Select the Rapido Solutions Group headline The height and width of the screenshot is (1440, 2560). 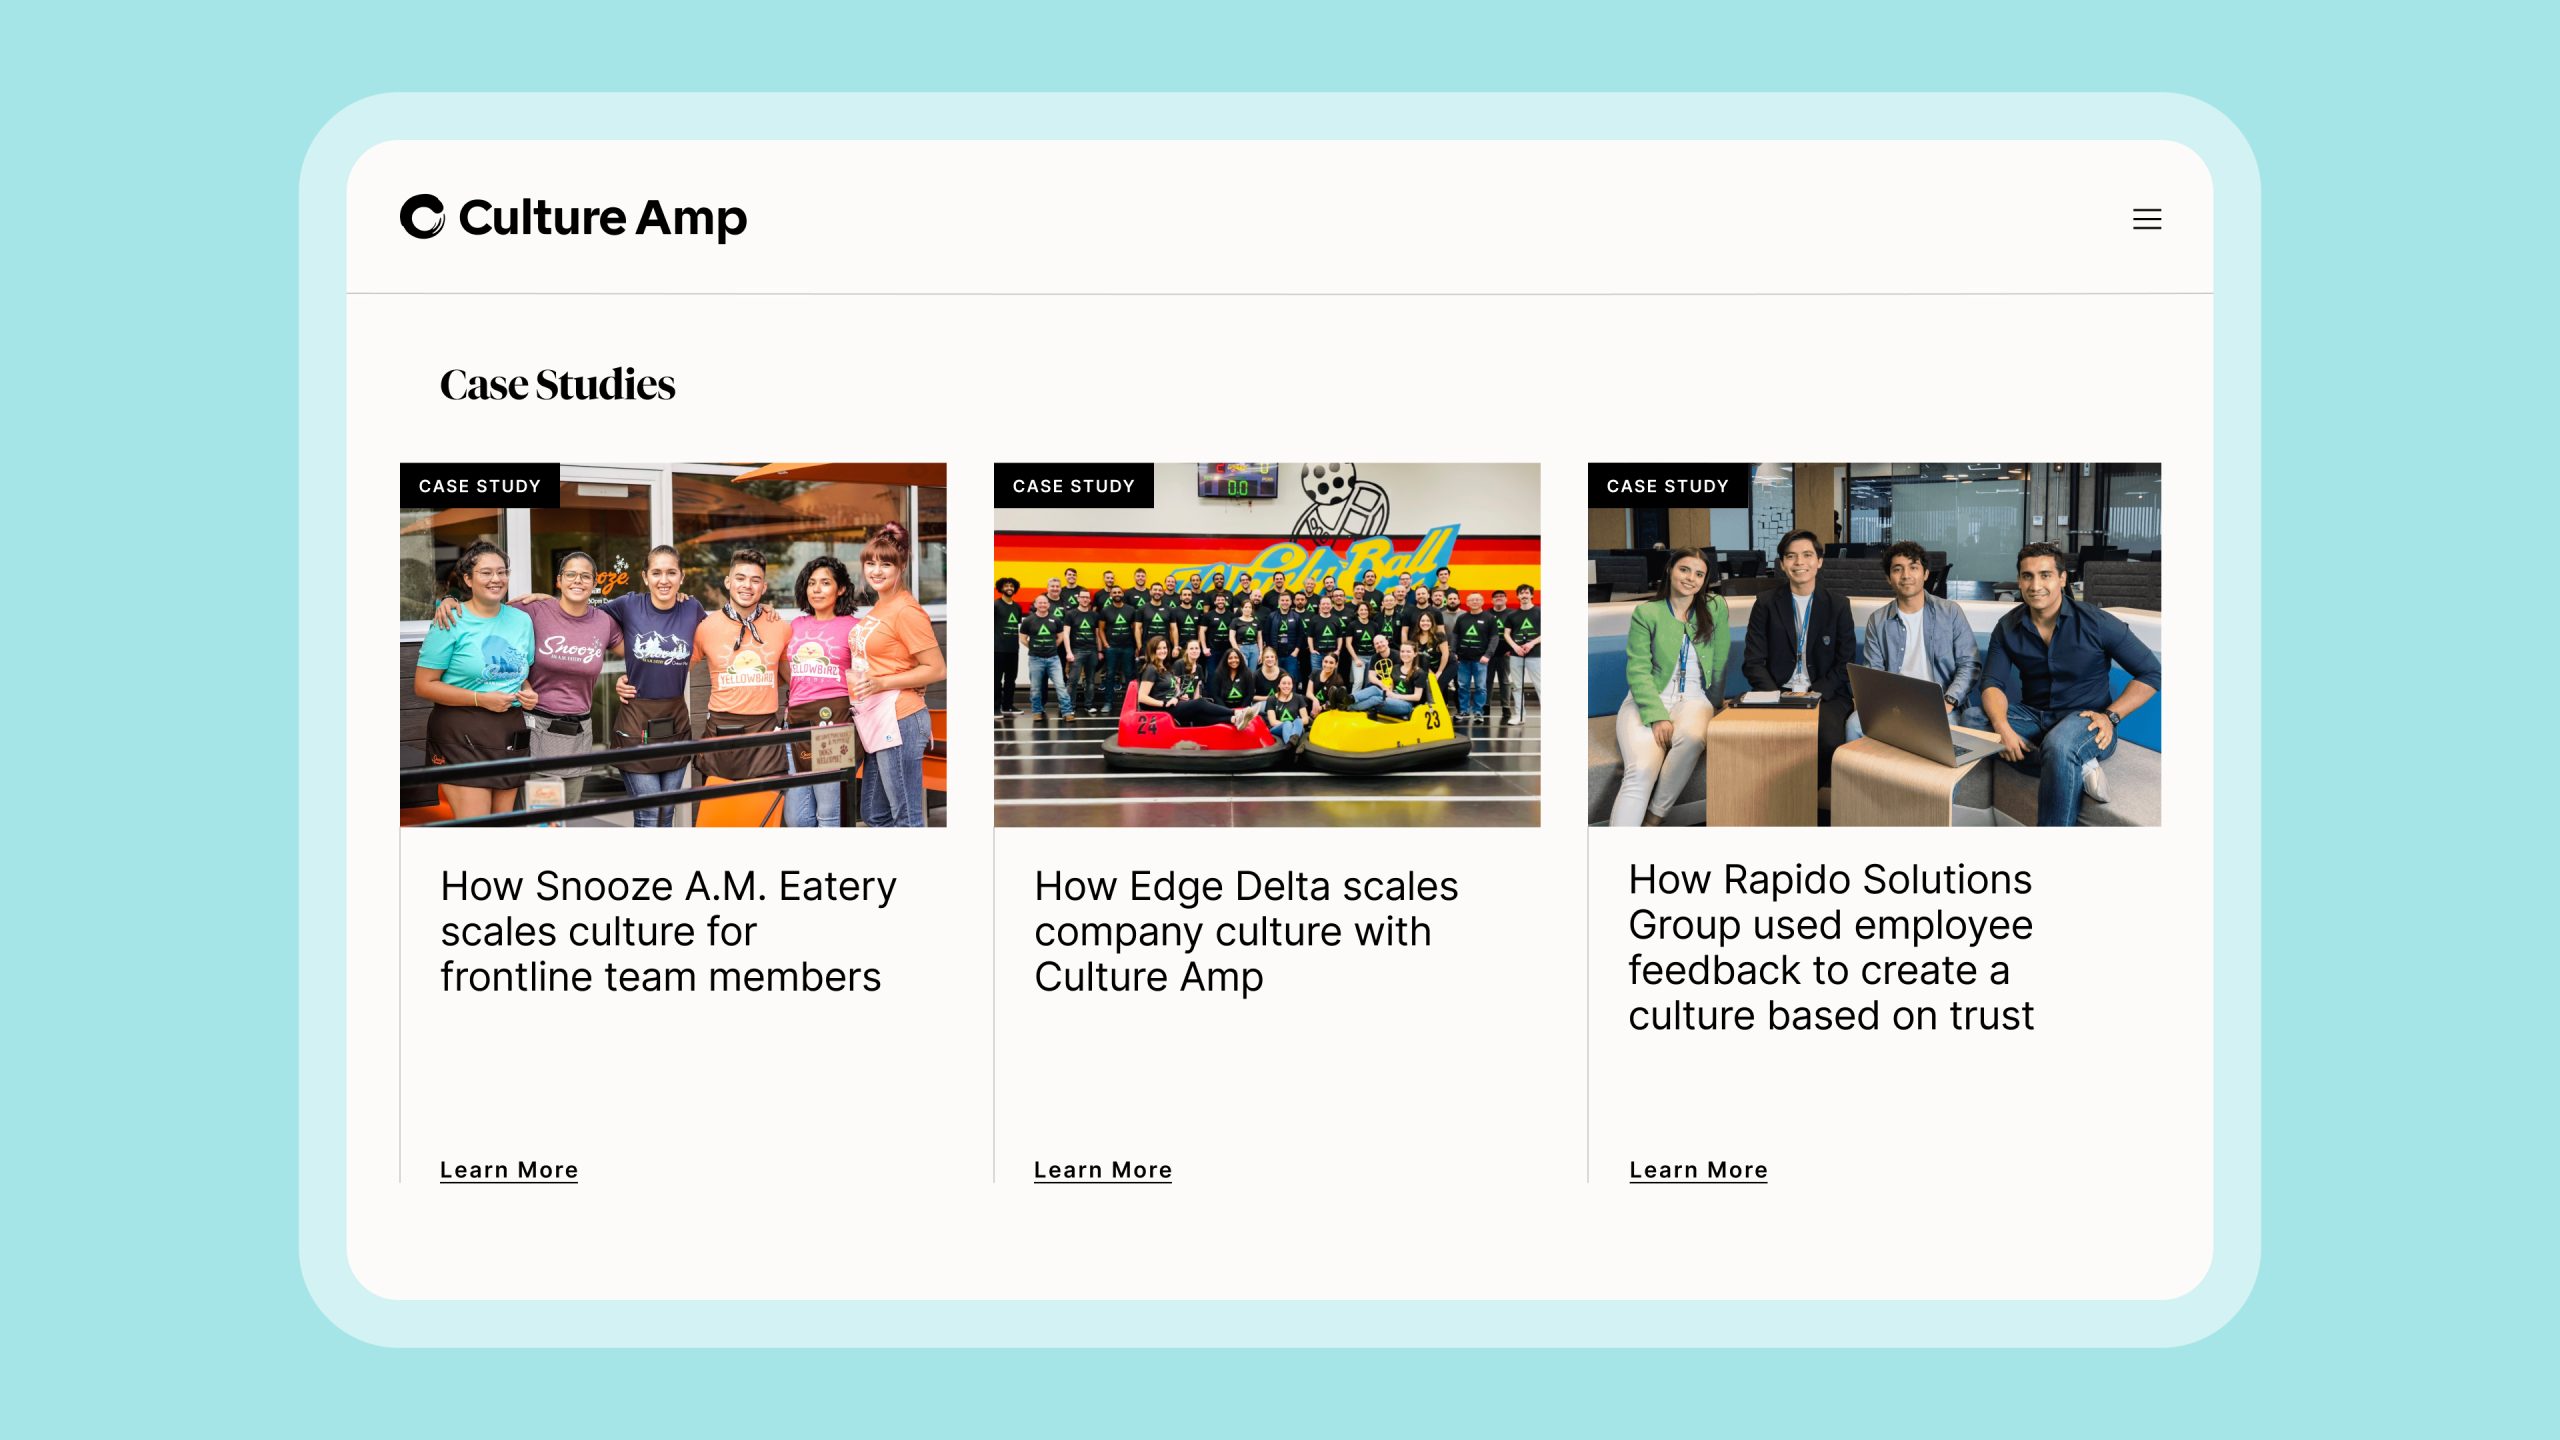point(1830,948)
